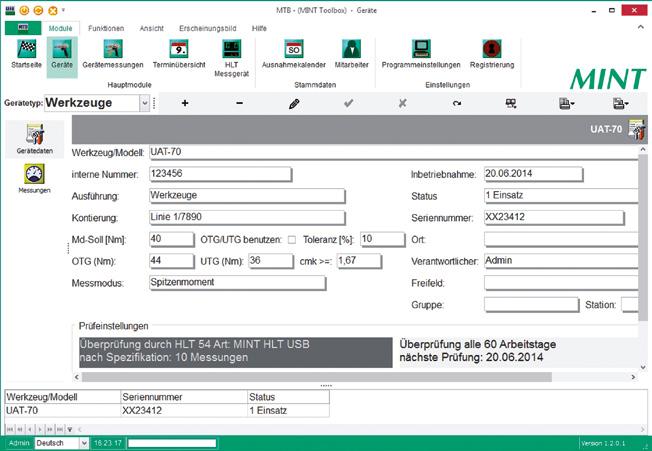Click the vertical scrollbar of form
Image resolution: width=652 pixels, height=451 pixels.
643,237
